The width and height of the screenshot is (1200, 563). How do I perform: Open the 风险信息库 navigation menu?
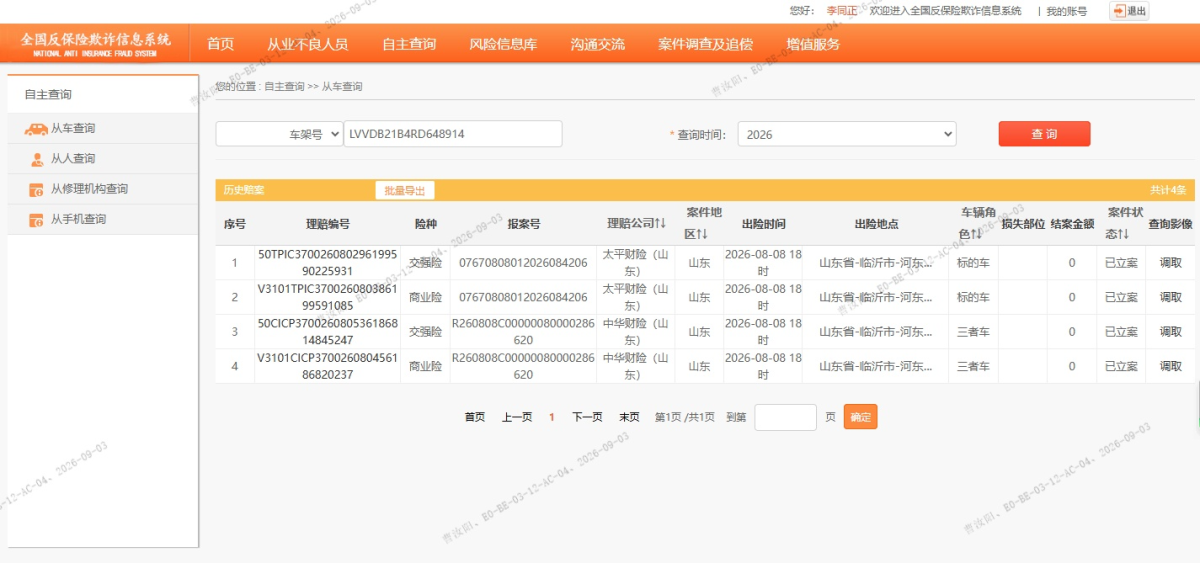[x=503, y=44]
